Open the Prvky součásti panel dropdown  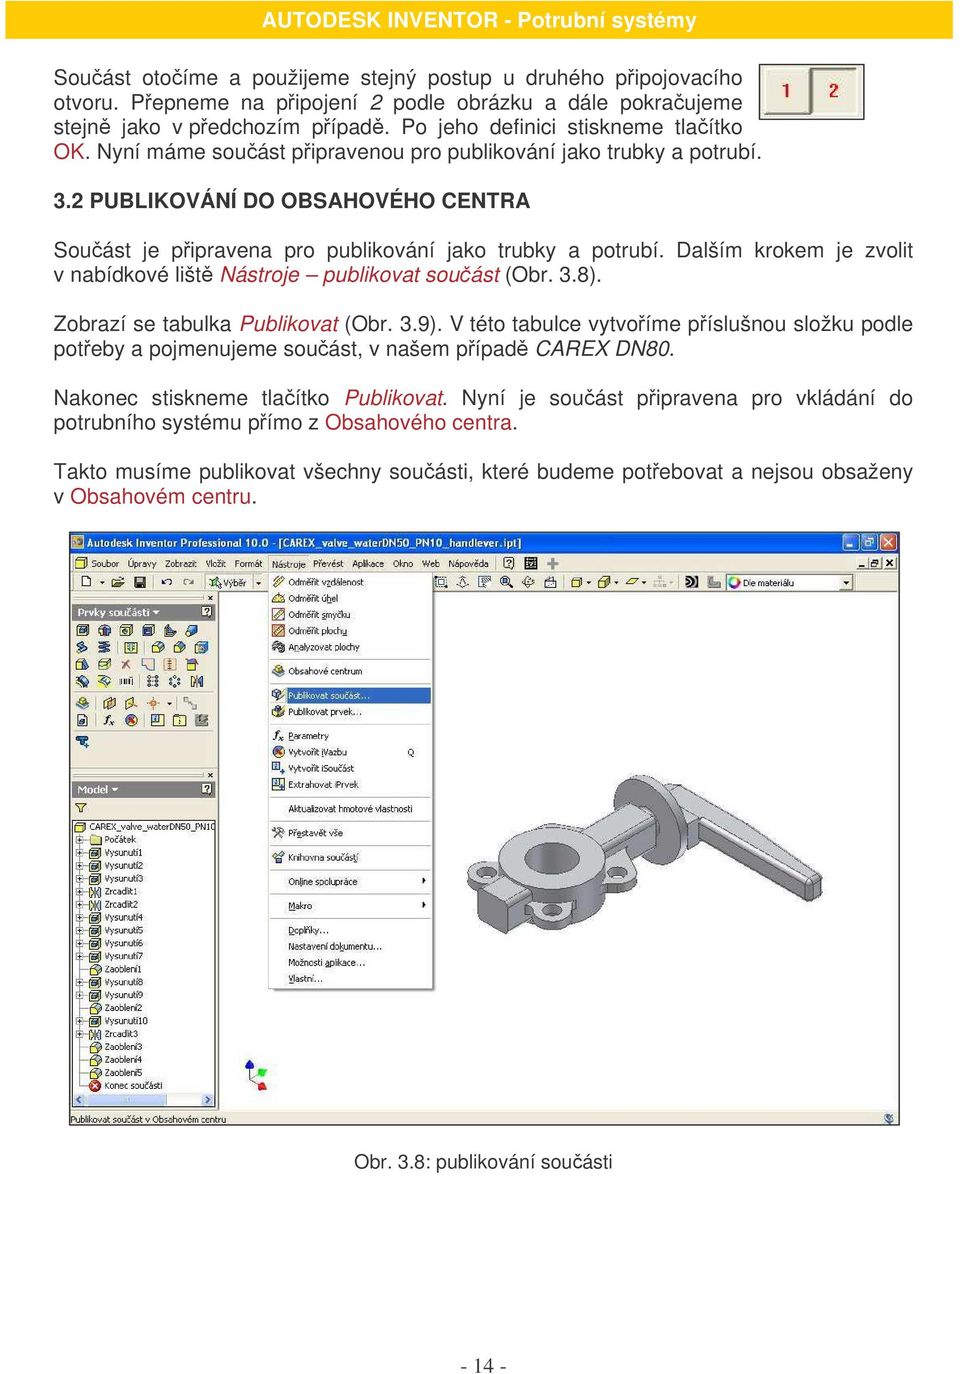[x=156, y=612]
